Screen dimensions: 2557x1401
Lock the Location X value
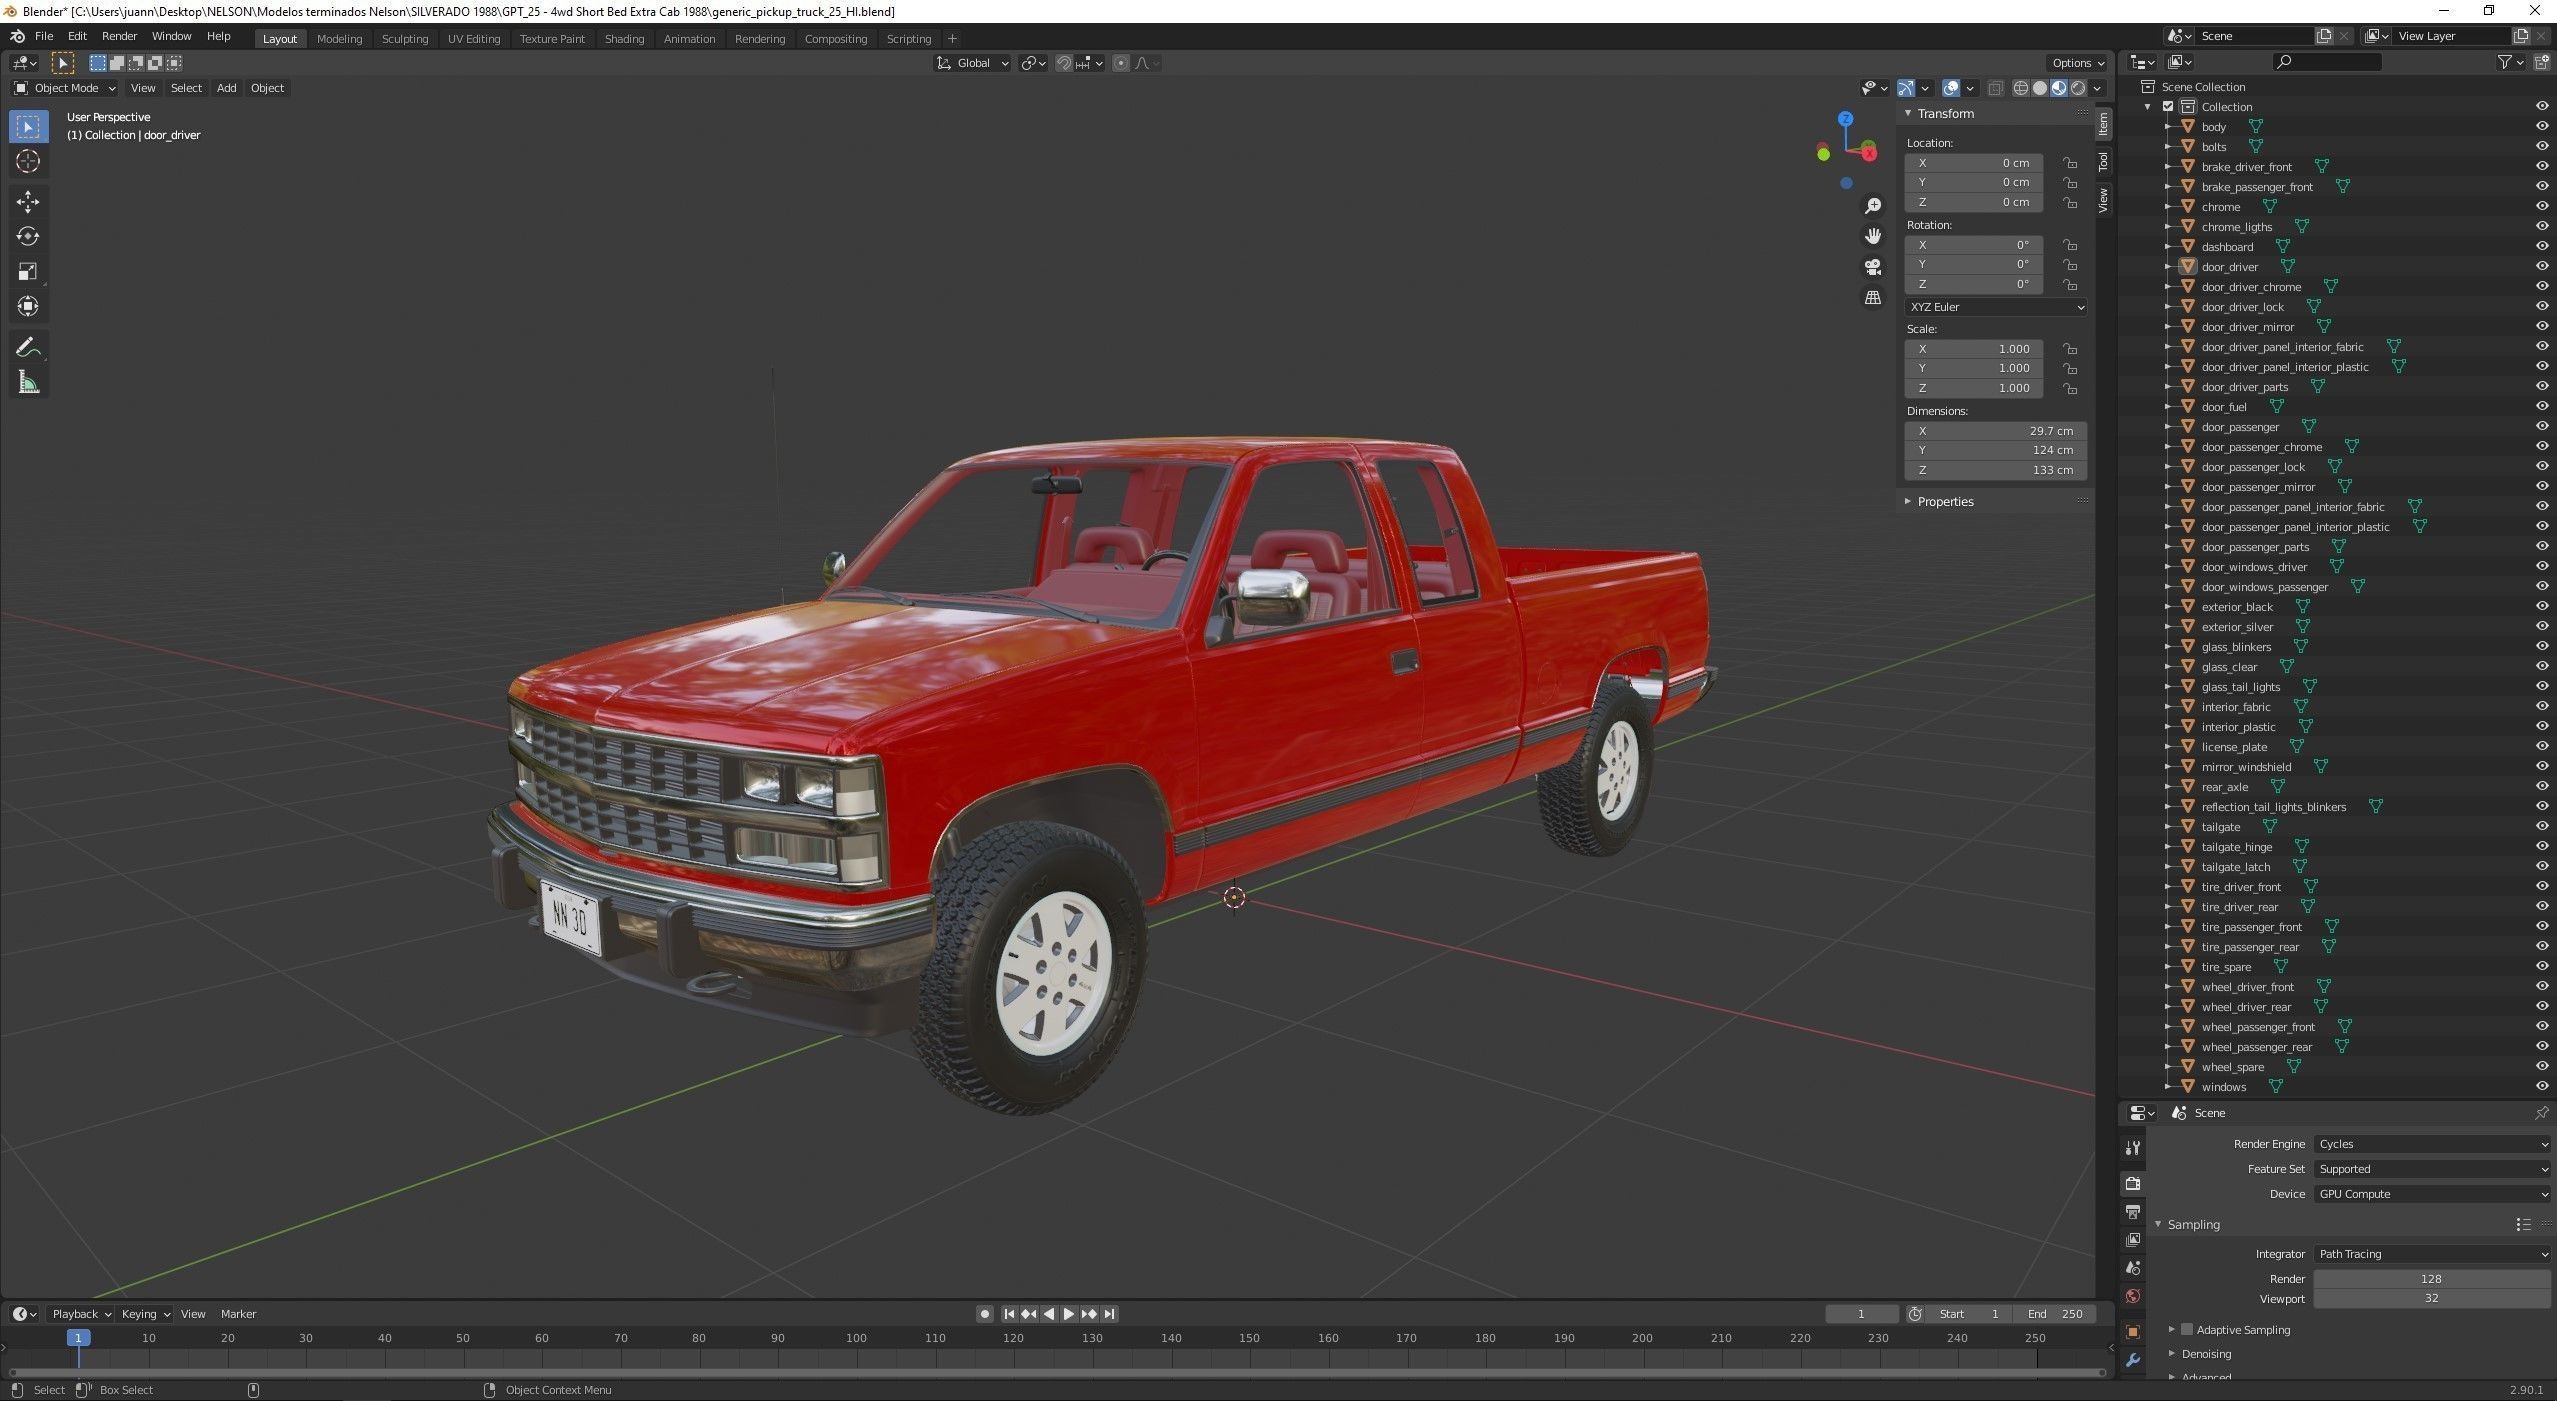(2069, 163)
